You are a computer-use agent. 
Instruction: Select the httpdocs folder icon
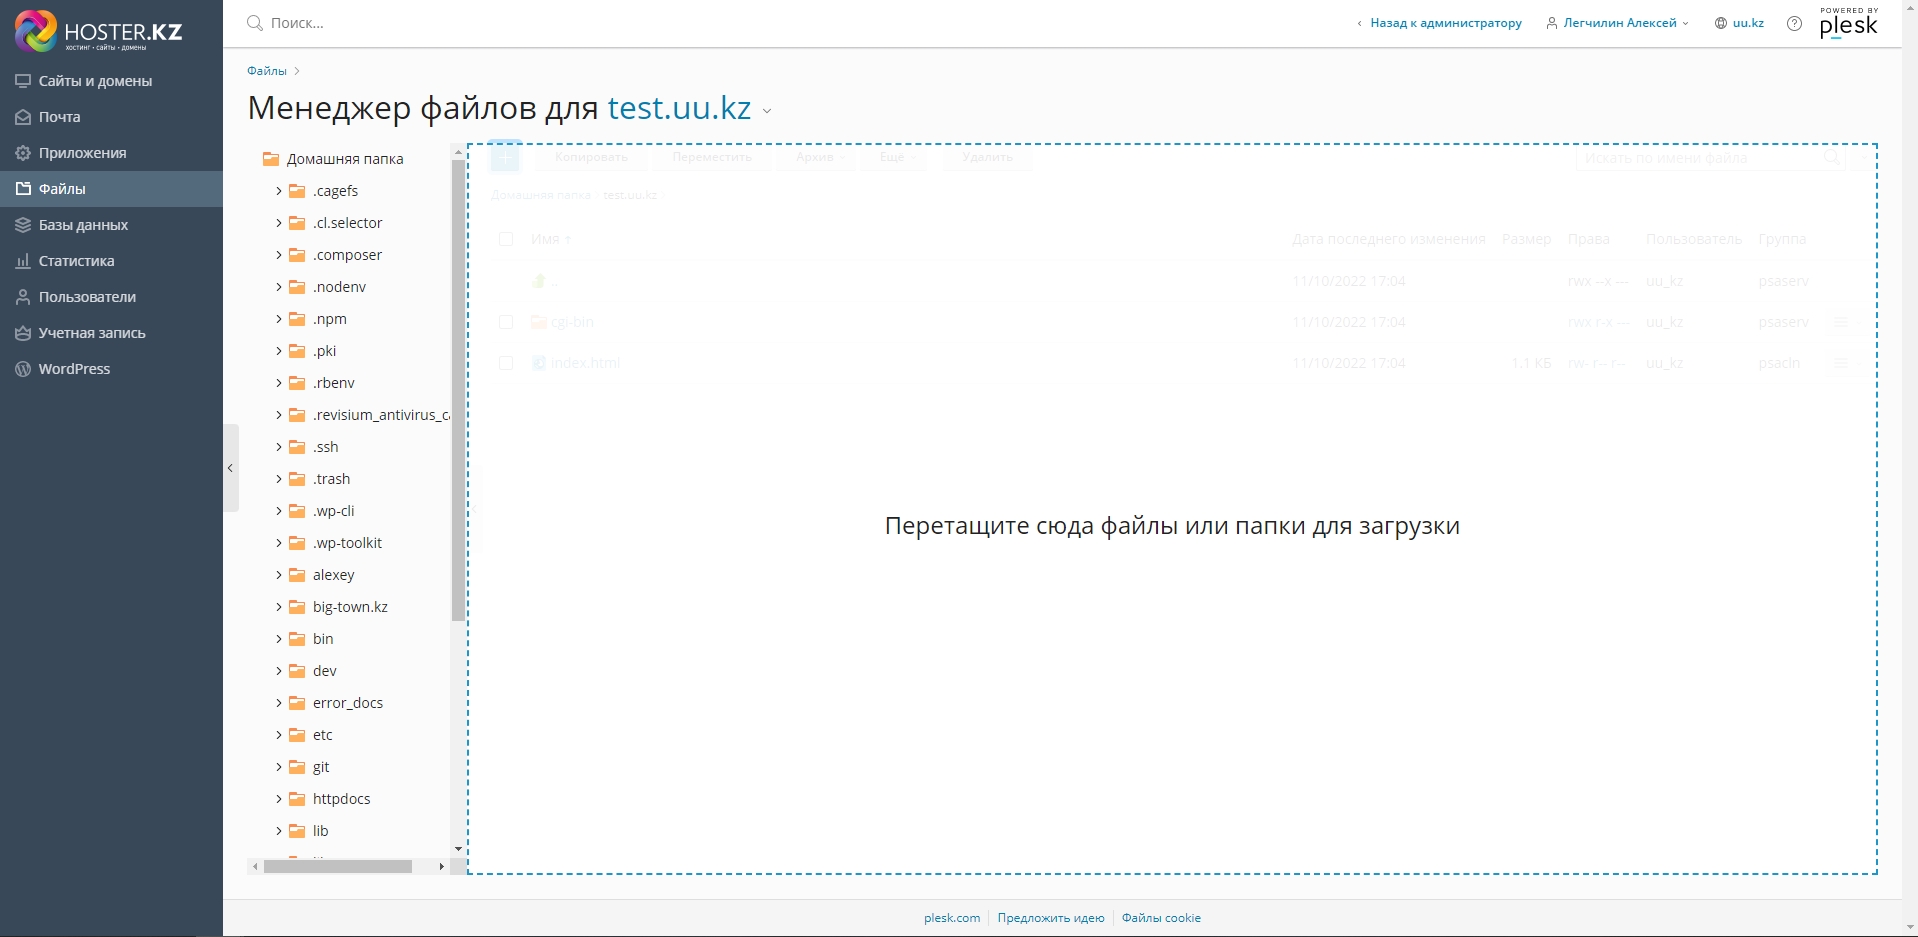click(x=297, y=799)
